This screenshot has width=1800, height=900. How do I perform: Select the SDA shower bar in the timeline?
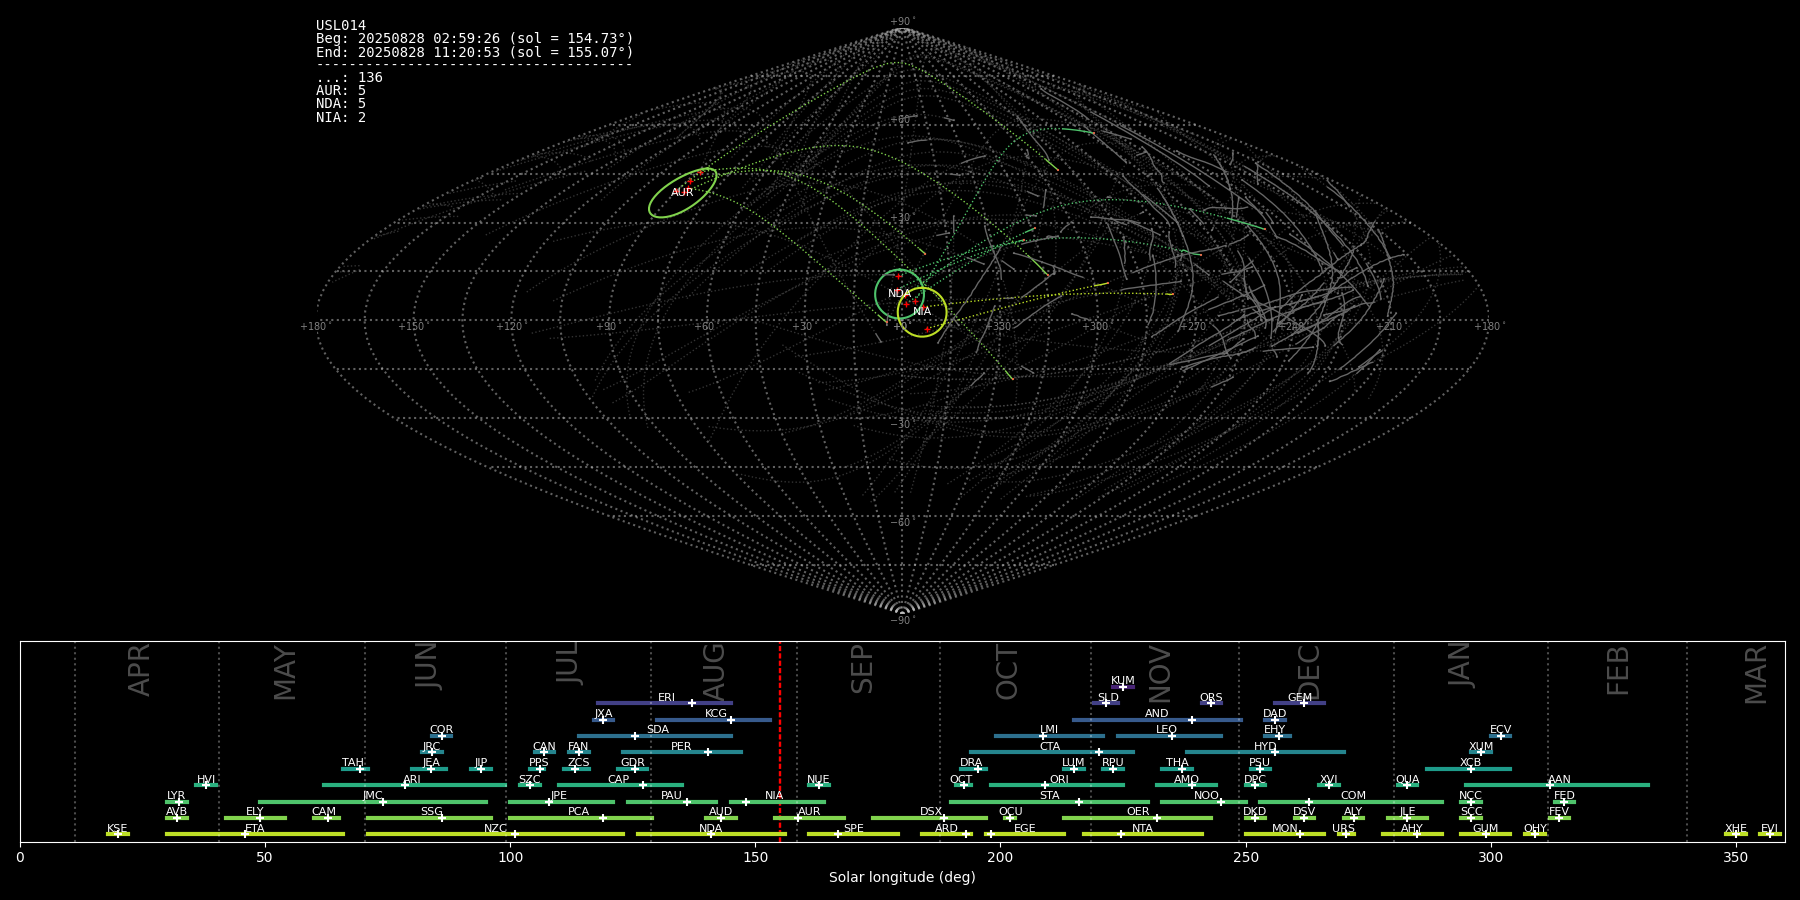[x=655, y=736]
